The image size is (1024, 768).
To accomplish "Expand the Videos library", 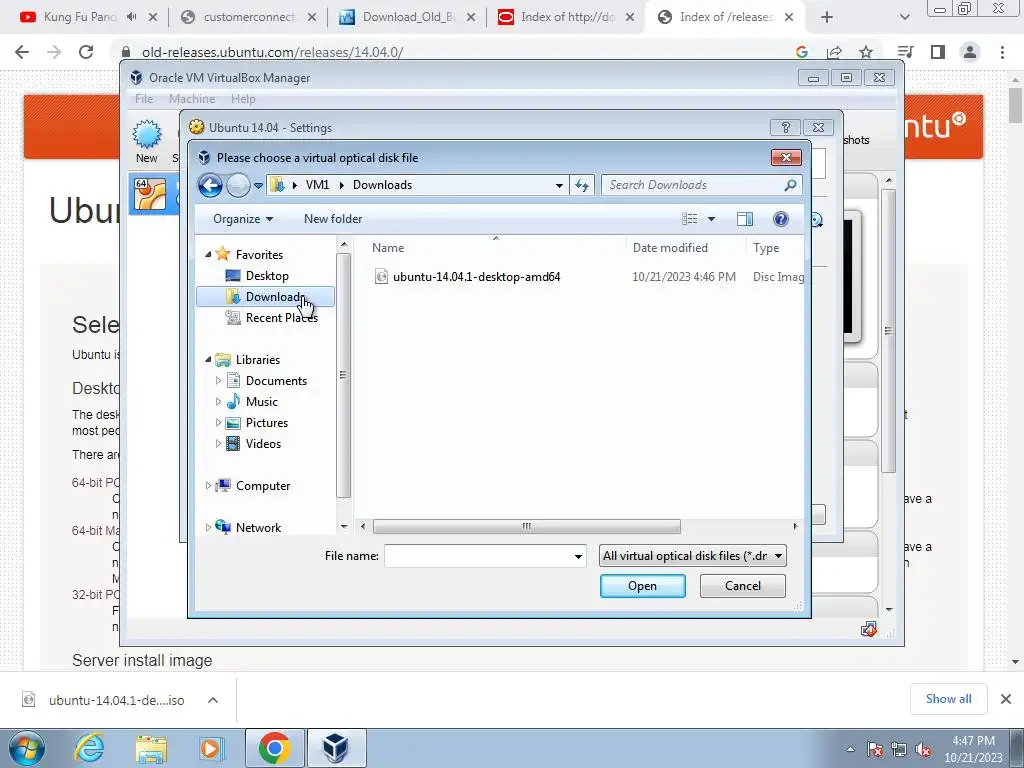I will point(218,443).
